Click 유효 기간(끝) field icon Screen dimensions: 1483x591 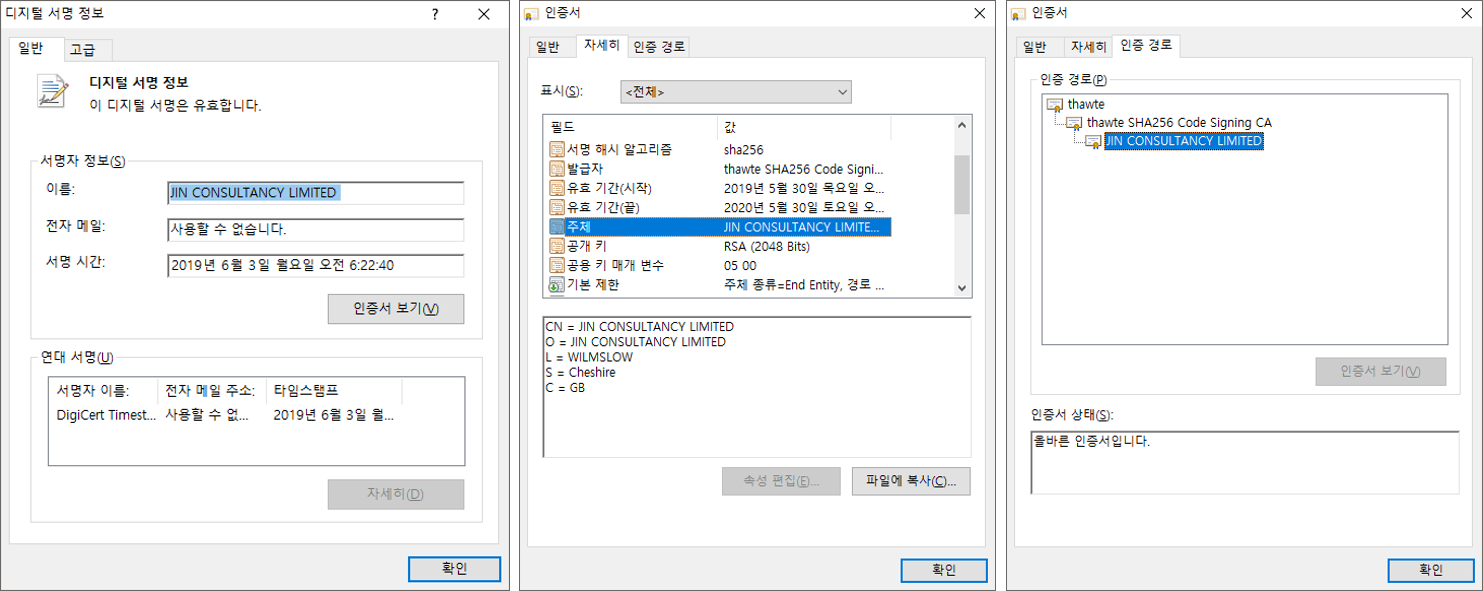tap(556, 207)
